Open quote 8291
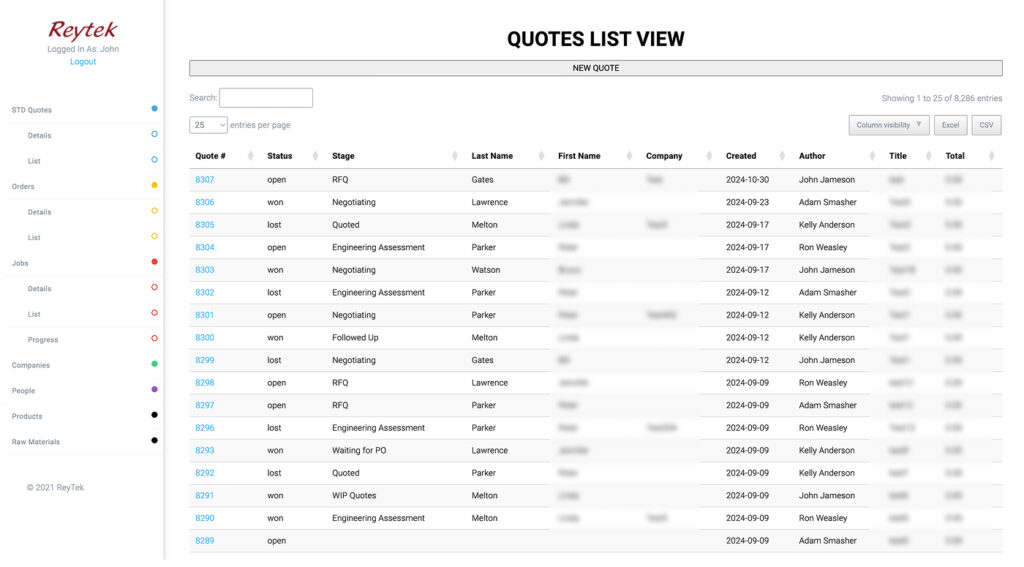Screen dimensions: 1024x567 [x=204, y=495]
